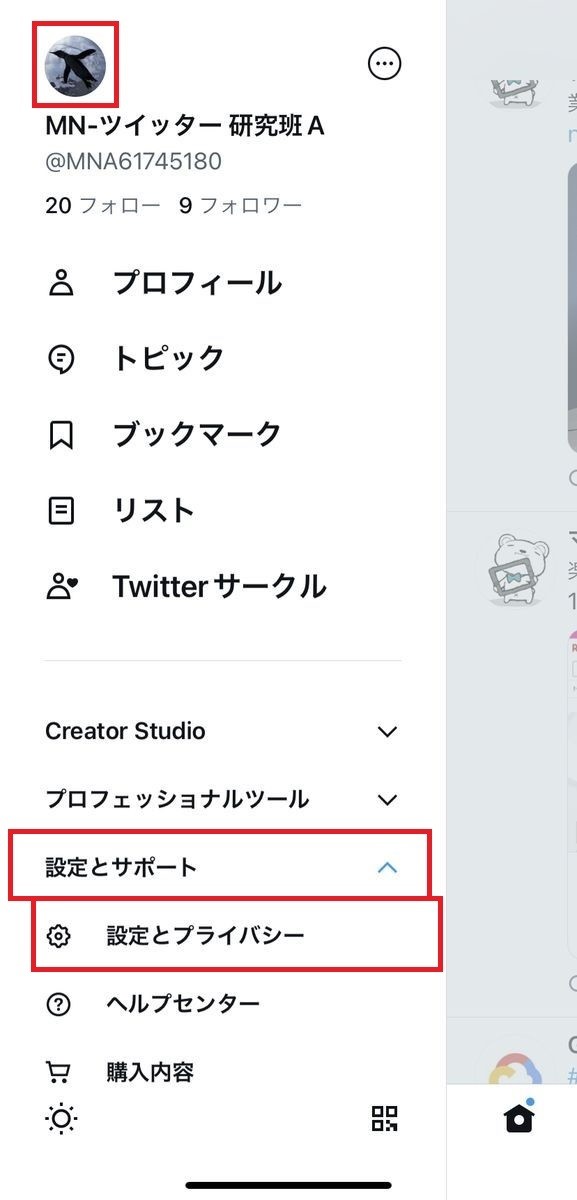
Task: Open the three-dot more options menu
Action: [x=384, y=63]
